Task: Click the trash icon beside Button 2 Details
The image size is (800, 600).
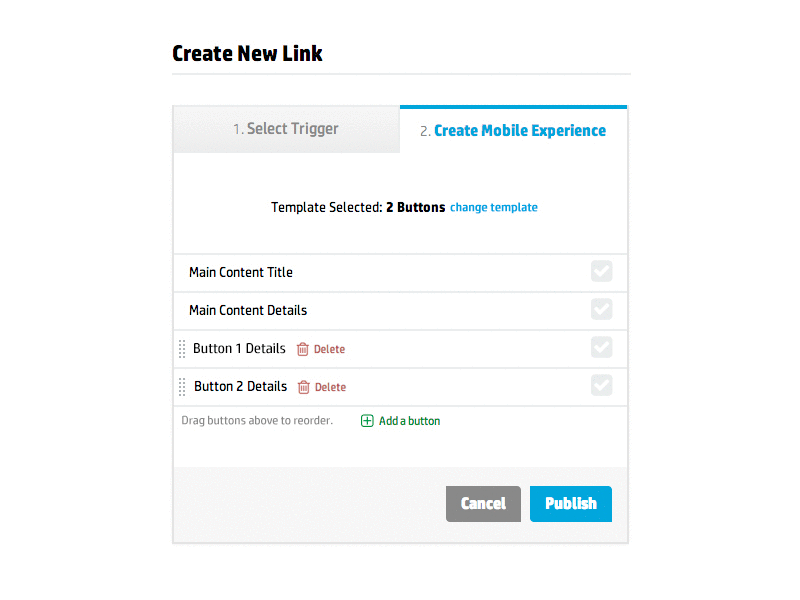Action: pyautogui.click(x=302, y=387)
